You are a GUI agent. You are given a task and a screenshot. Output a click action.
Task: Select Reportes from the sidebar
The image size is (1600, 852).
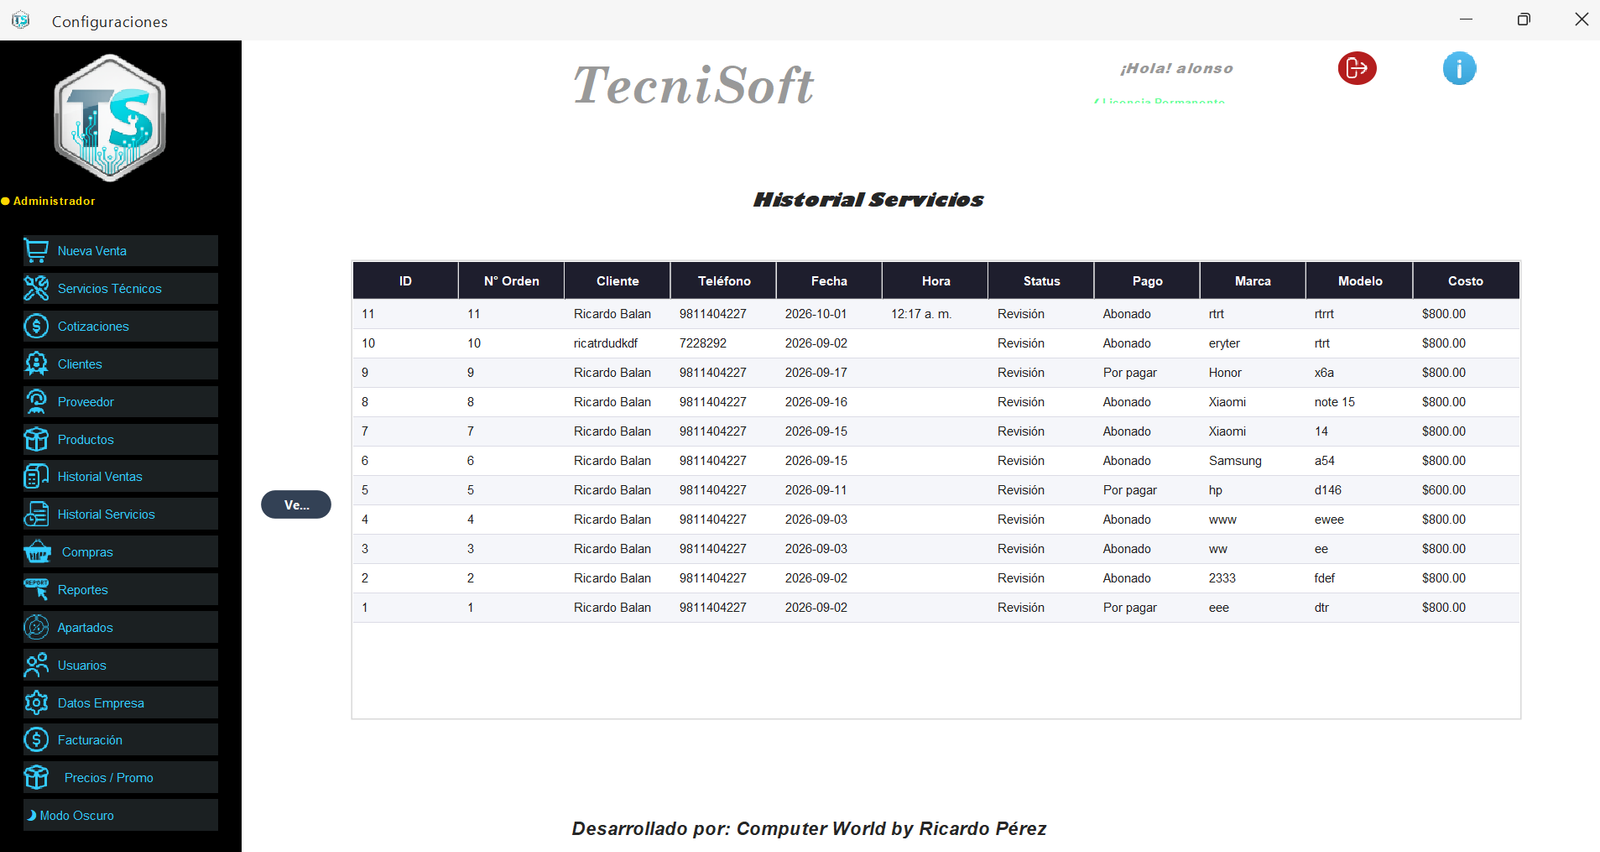[121, 590]
